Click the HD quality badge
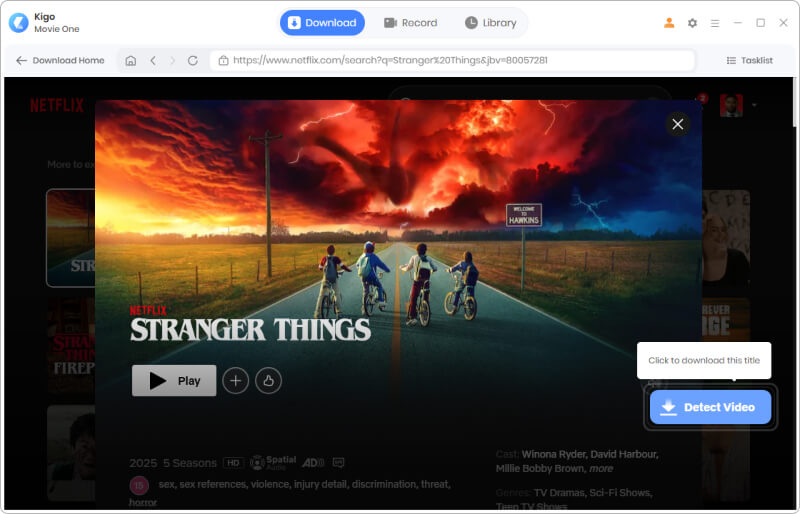 point(233,463)
